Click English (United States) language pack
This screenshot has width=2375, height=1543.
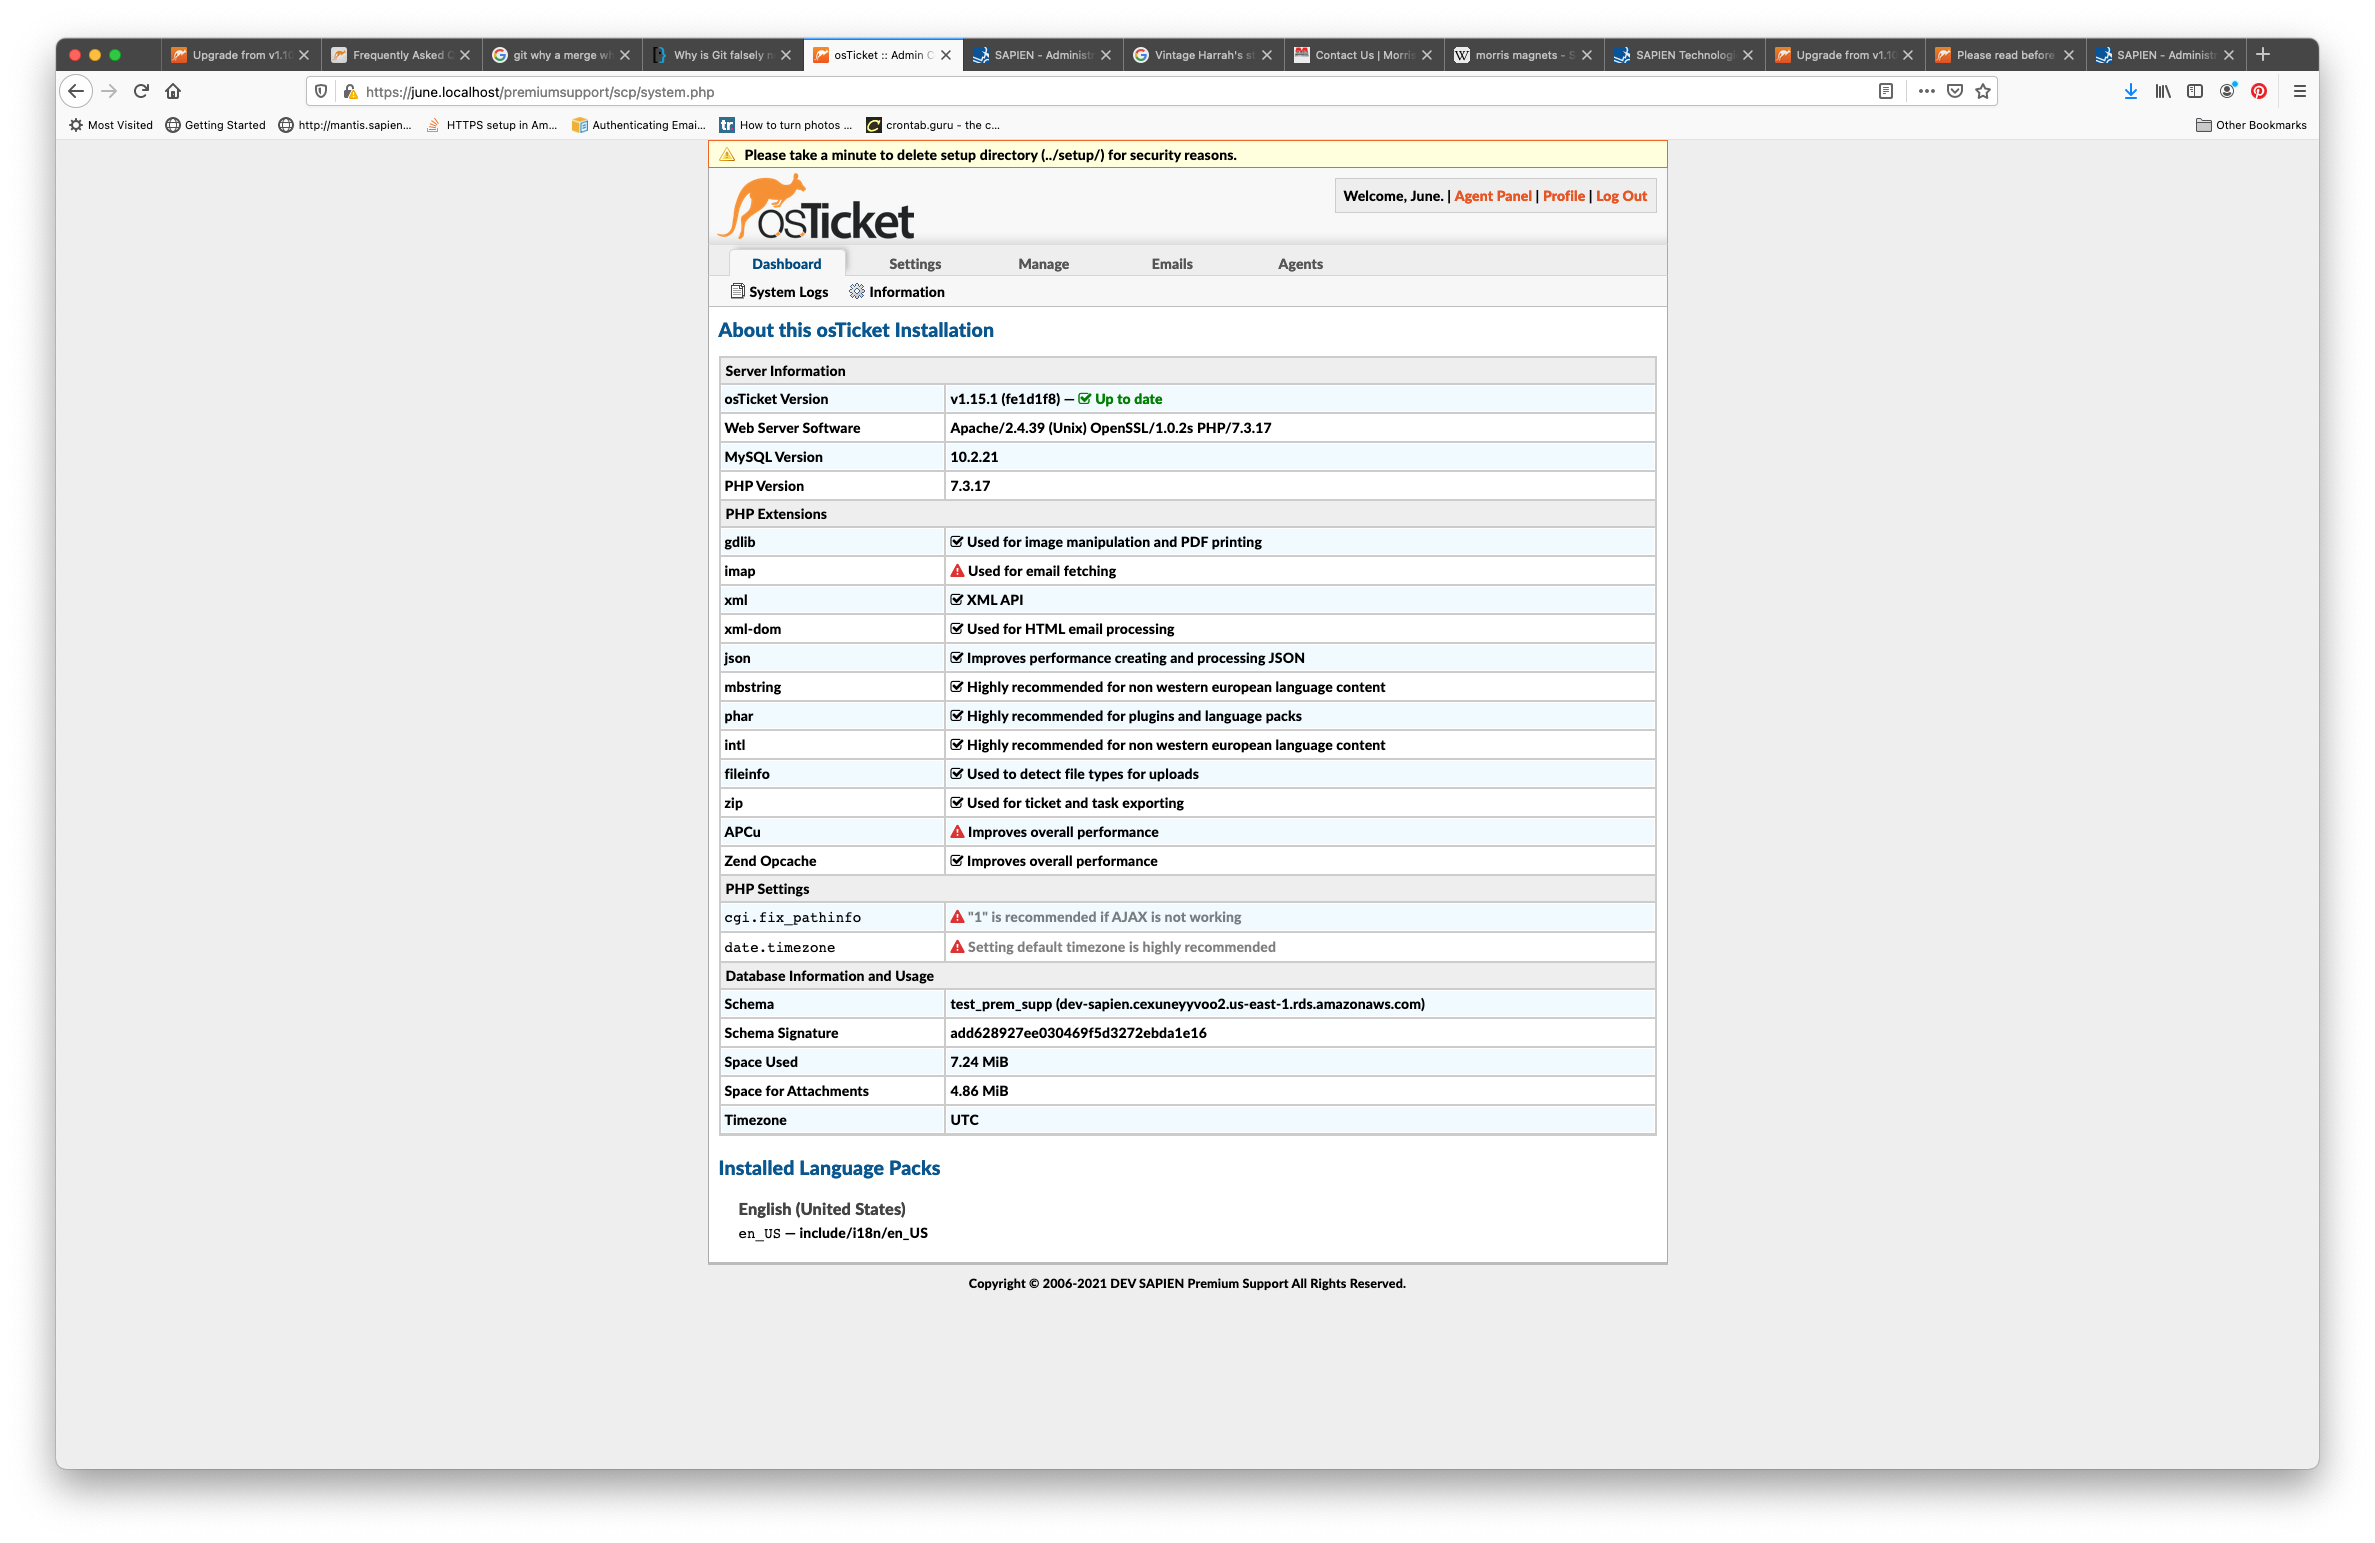(822, 1209)
